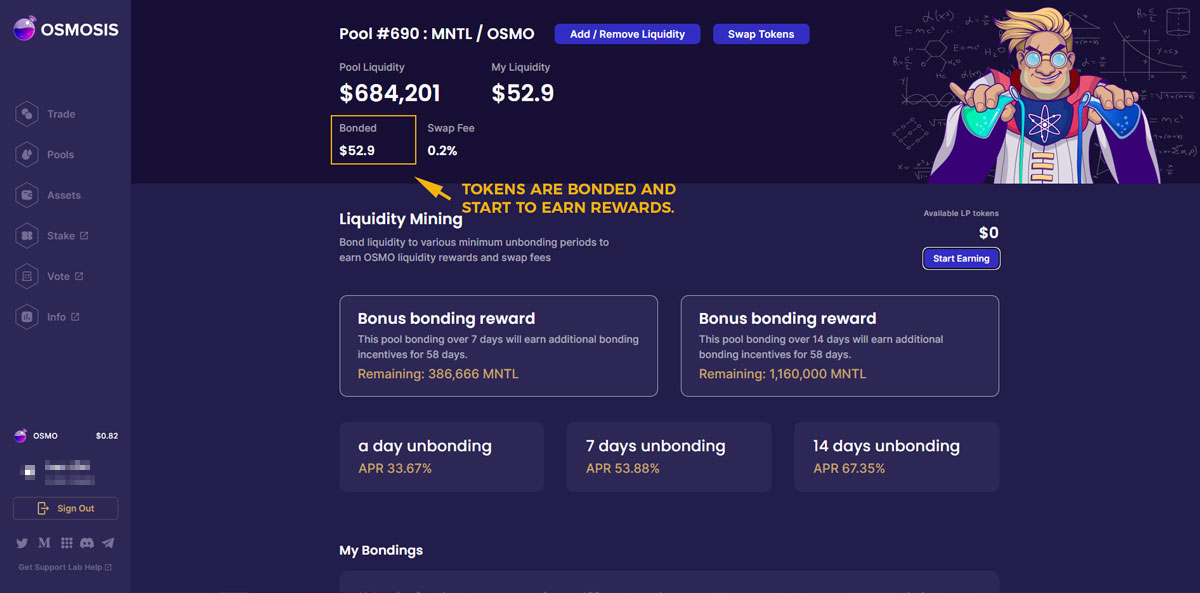
Task: Select the Stake external menu label
Action: pyautogui.click(x=67, y=236)
